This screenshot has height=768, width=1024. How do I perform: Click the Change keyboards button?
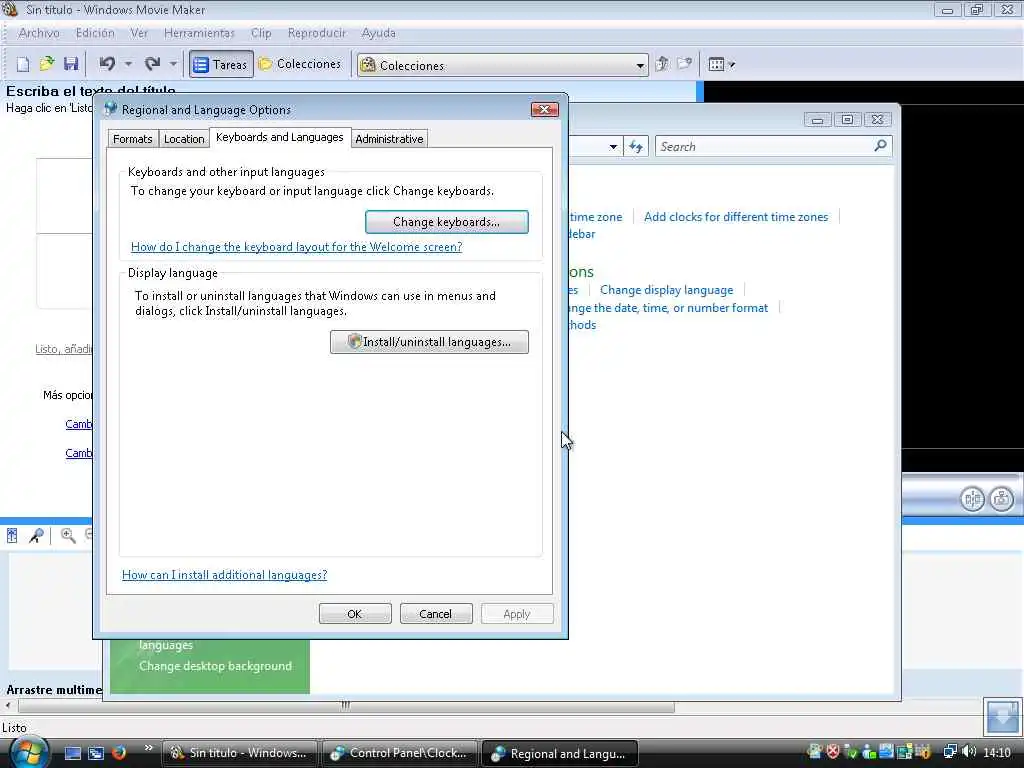[x=447, y=222]
